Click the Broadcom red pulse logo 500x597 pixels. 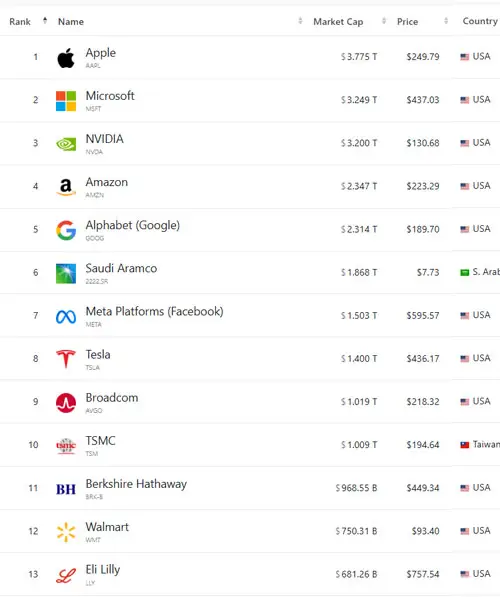click(x=66, y=403)
